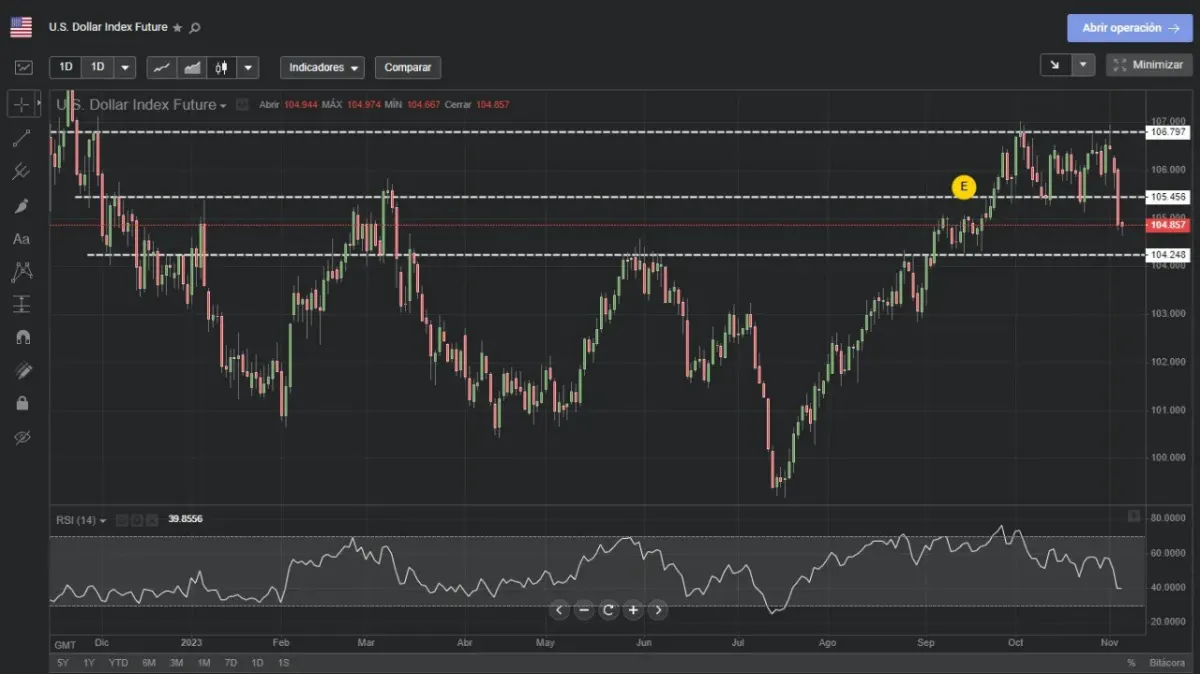Click icon next to the chart legend title
The width and height of the screenshot is (1200, 674).
[242, 104]
